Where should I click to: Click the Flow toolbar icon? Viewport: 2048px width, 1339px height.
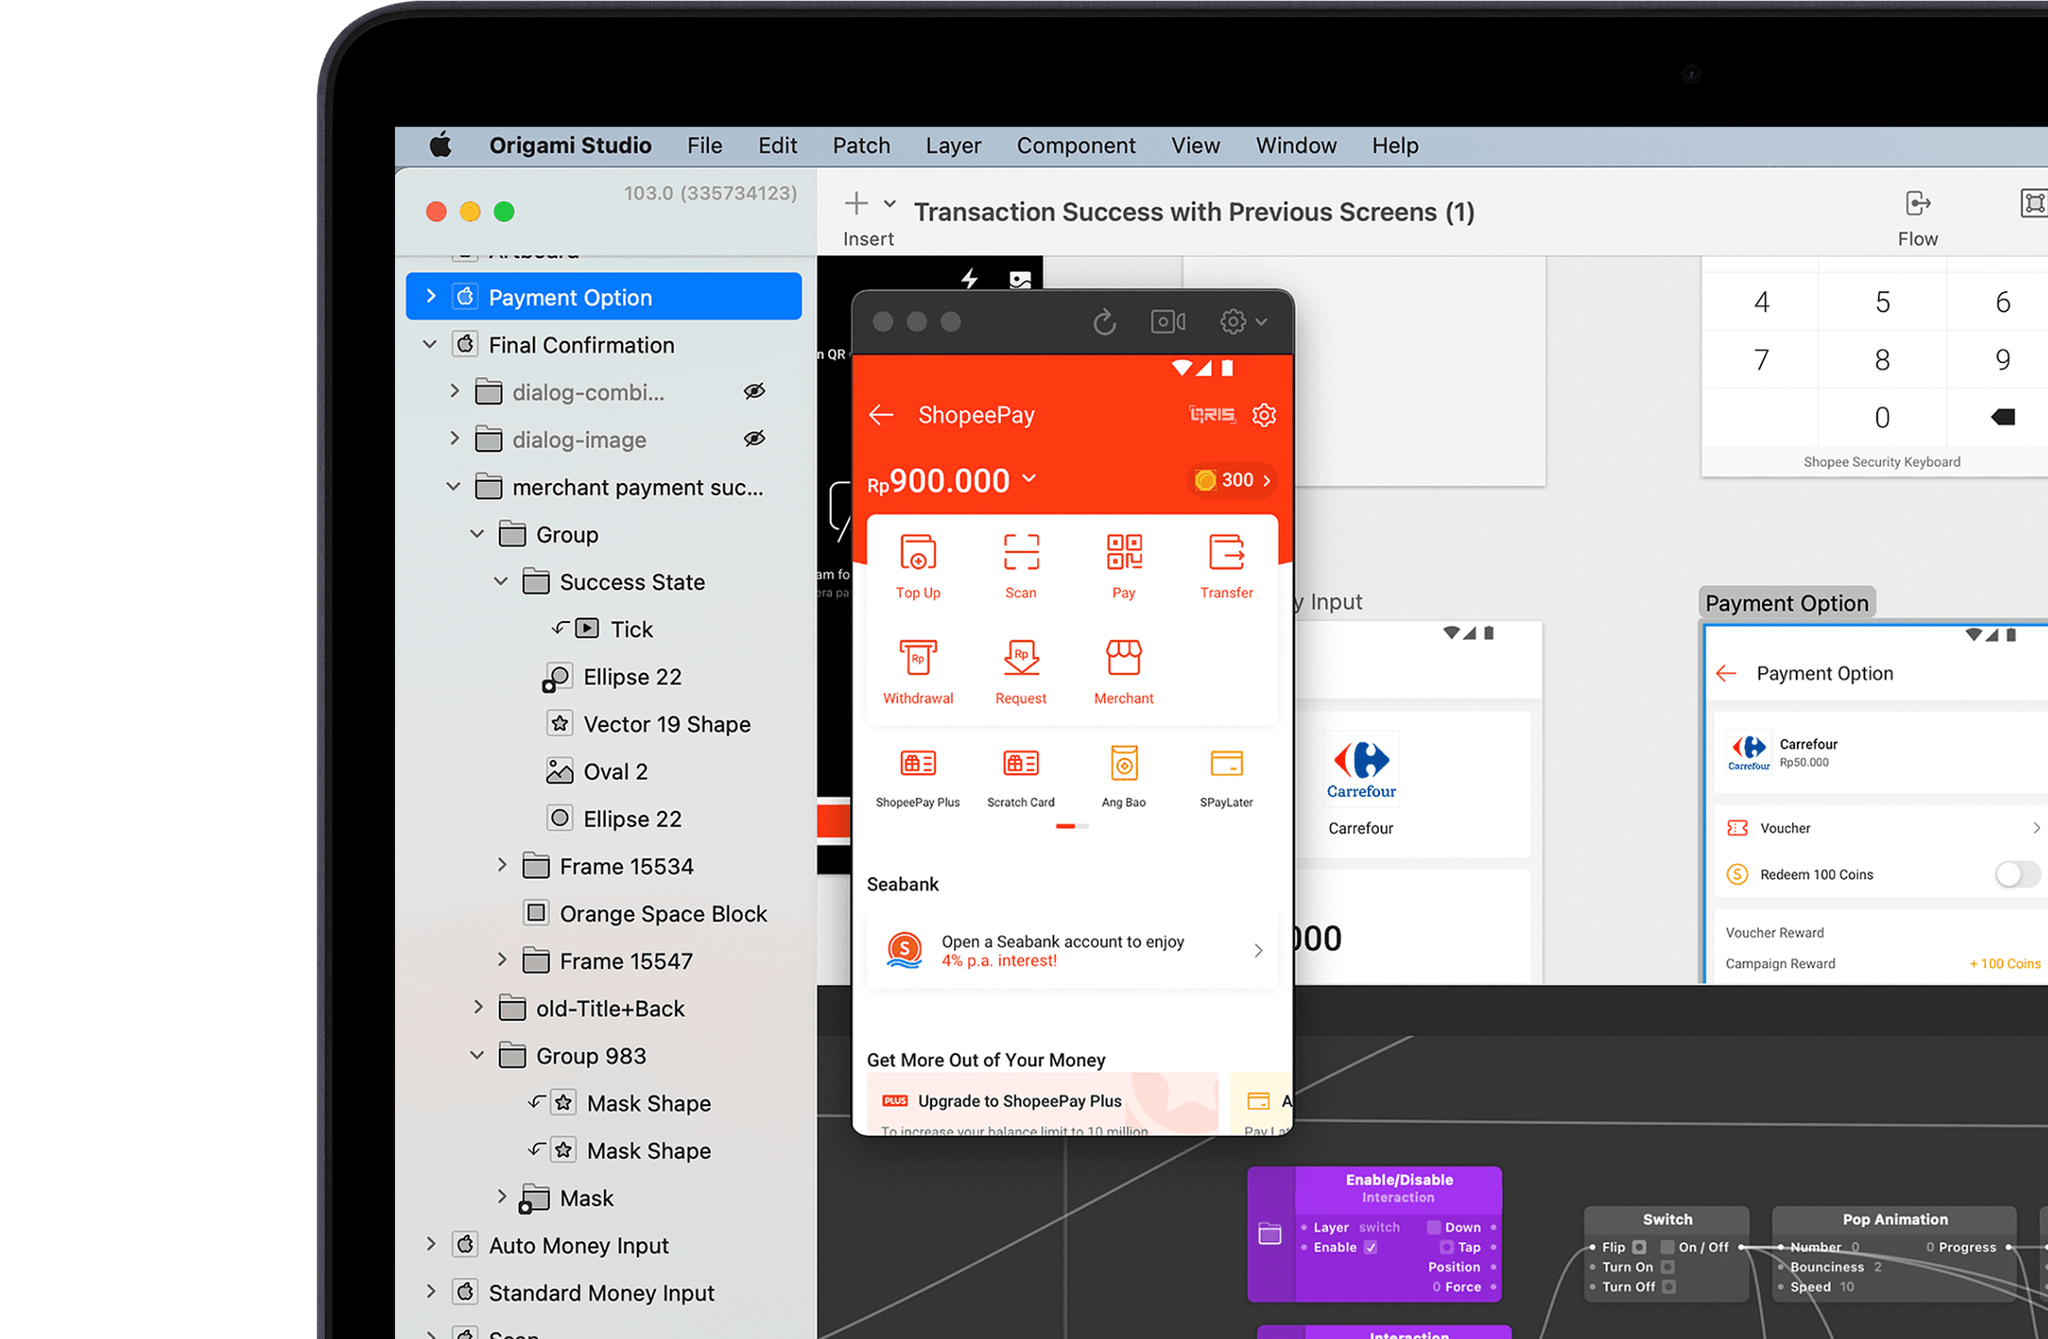pos(1917,204)
